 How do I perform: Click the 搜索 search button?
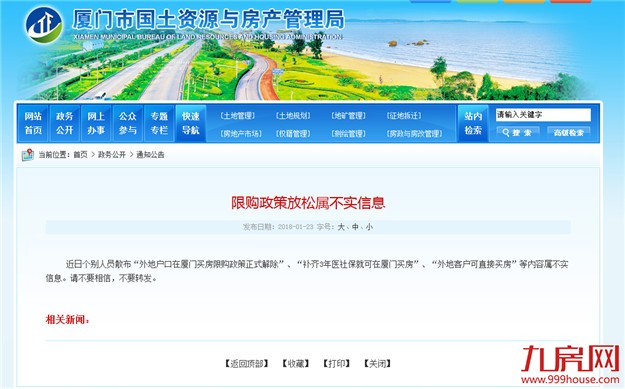tap(518, 133)
